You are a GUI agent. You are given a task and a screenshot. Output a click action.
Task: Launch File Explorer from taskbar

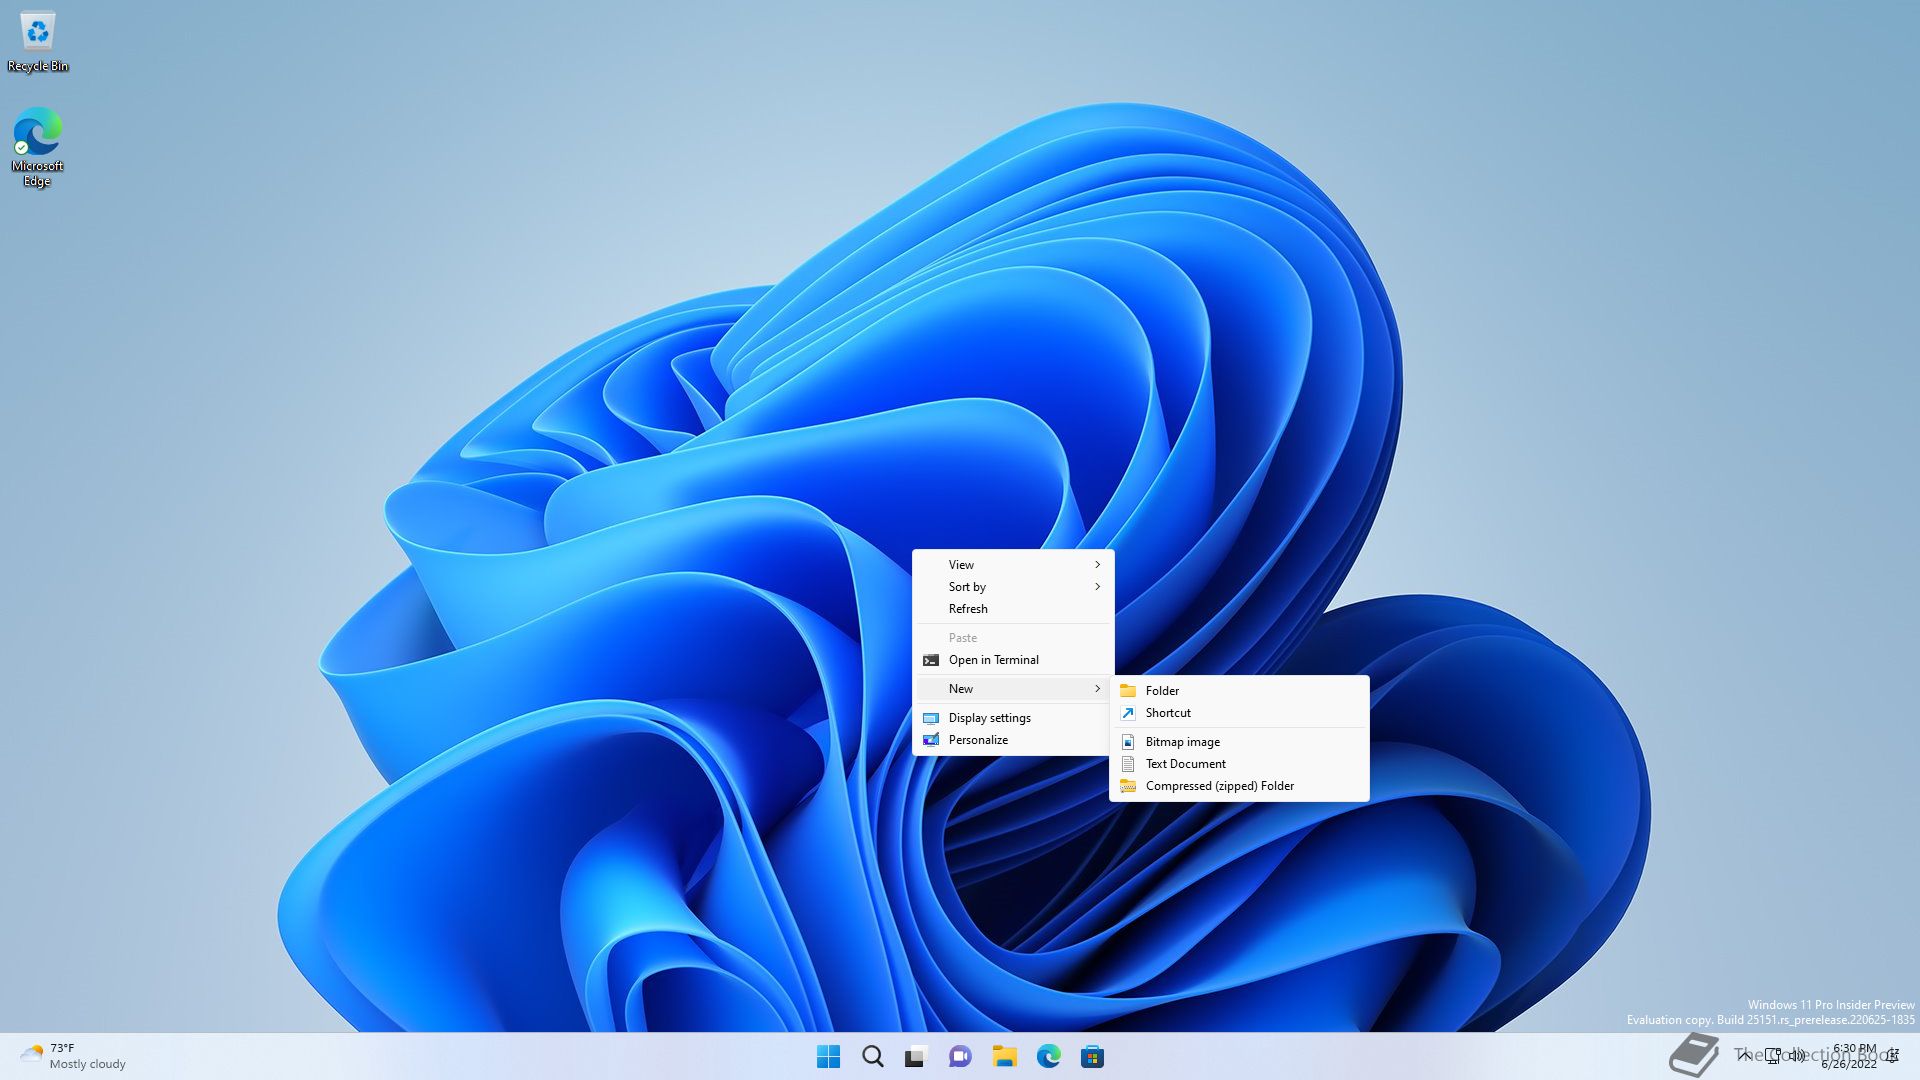1004,1056
